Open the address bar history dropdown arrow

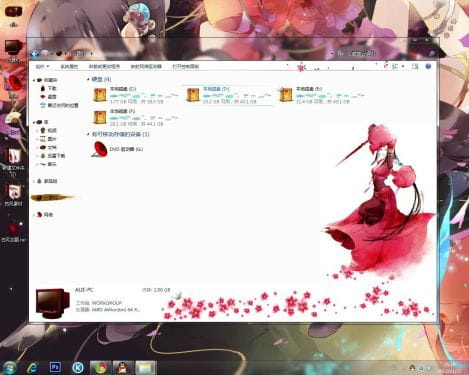[332, 53]
